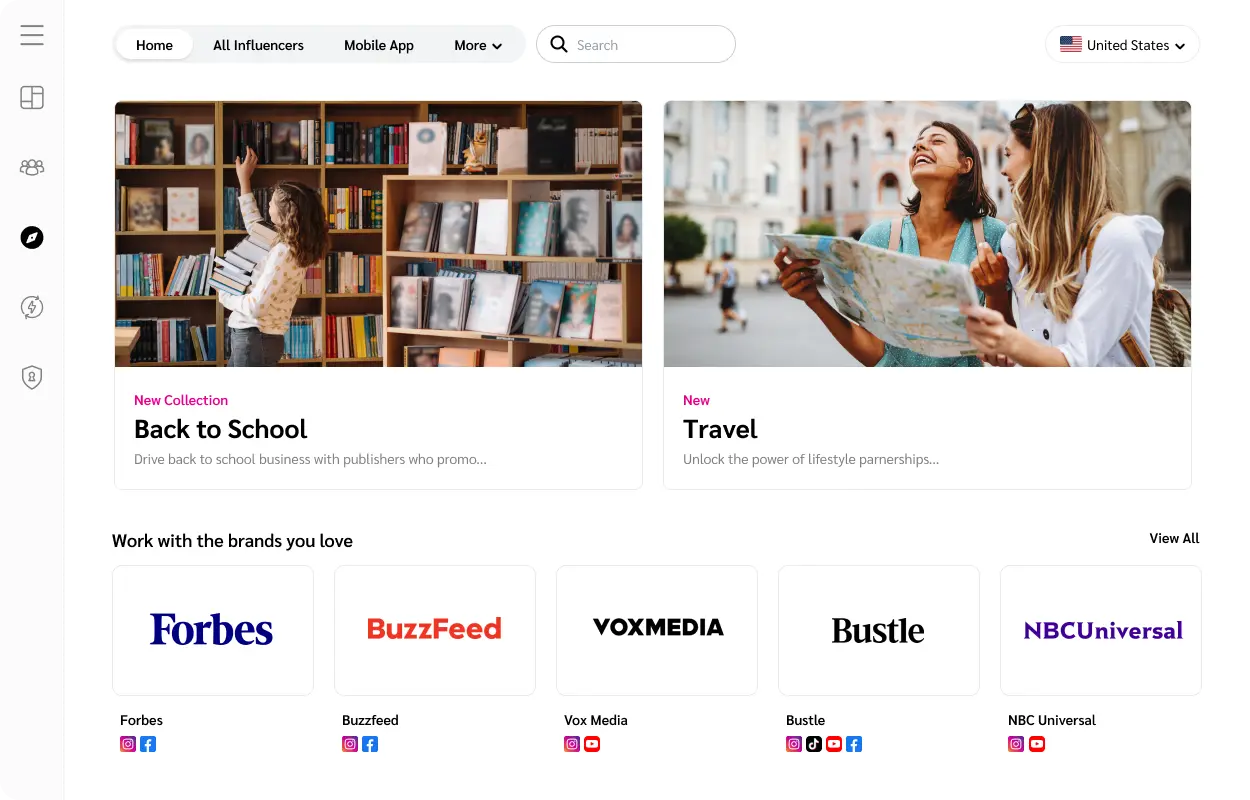Open the United States country selector

[1122, 45]
